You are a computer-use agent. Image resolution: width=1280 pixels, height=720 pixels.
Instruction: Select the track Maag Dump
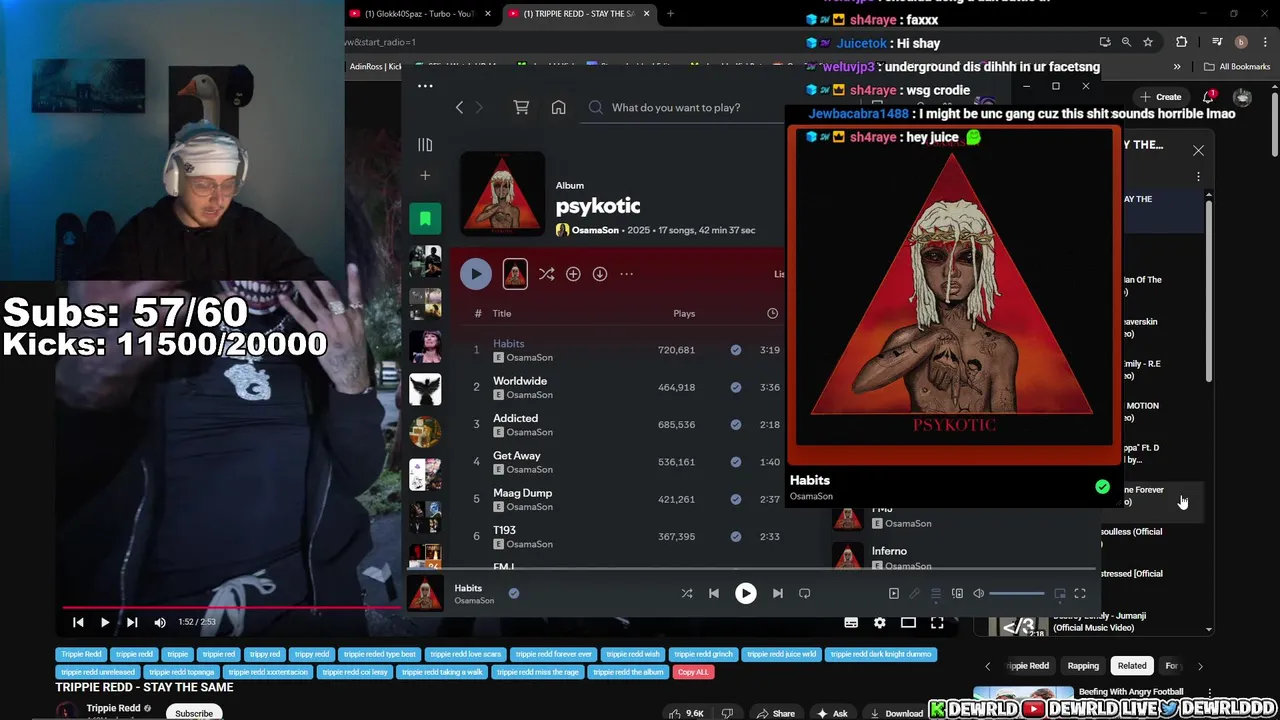click(x=522, y=493)
